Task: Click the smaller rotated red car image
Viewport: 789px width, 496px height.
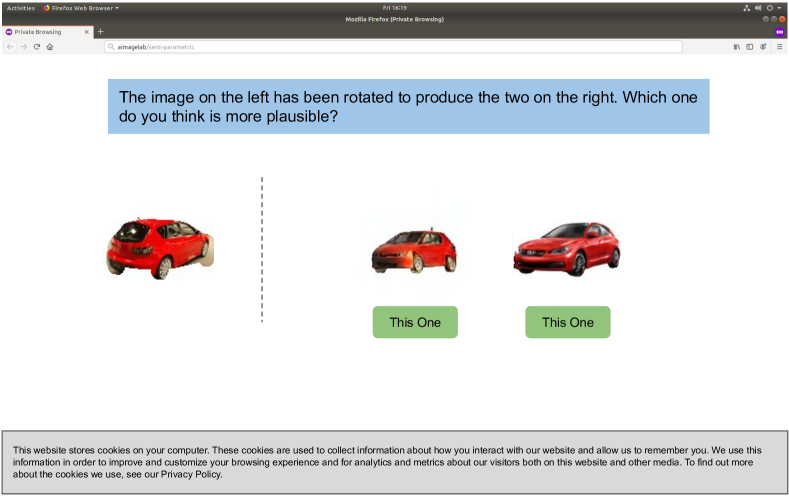Action: click(414, 252)
